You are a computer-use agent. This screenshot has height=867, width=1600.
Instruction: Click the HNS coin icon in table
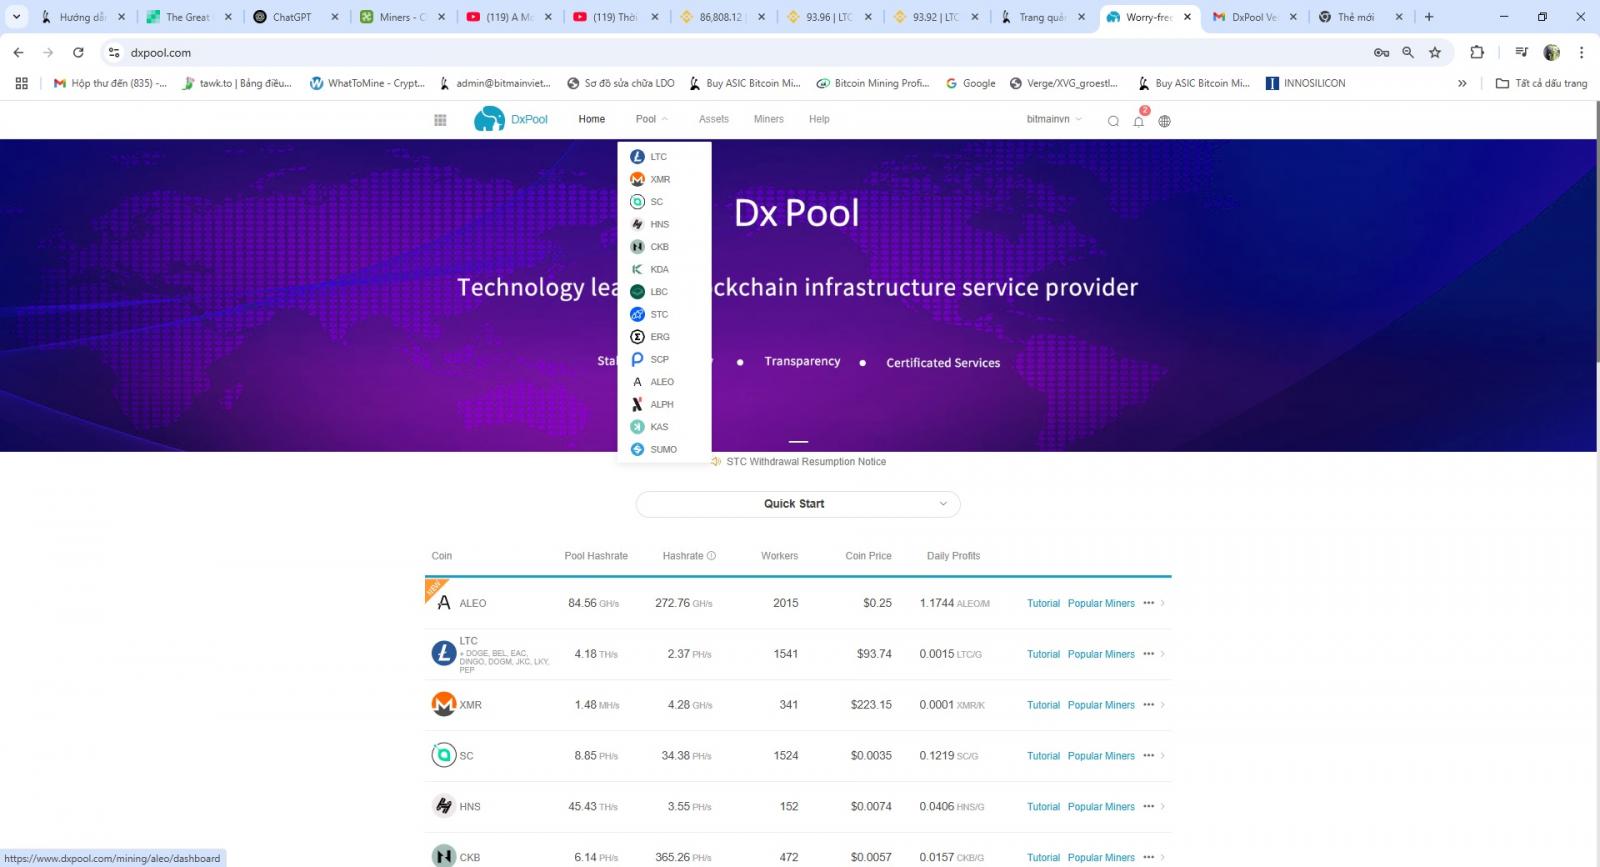coord(444,806)
